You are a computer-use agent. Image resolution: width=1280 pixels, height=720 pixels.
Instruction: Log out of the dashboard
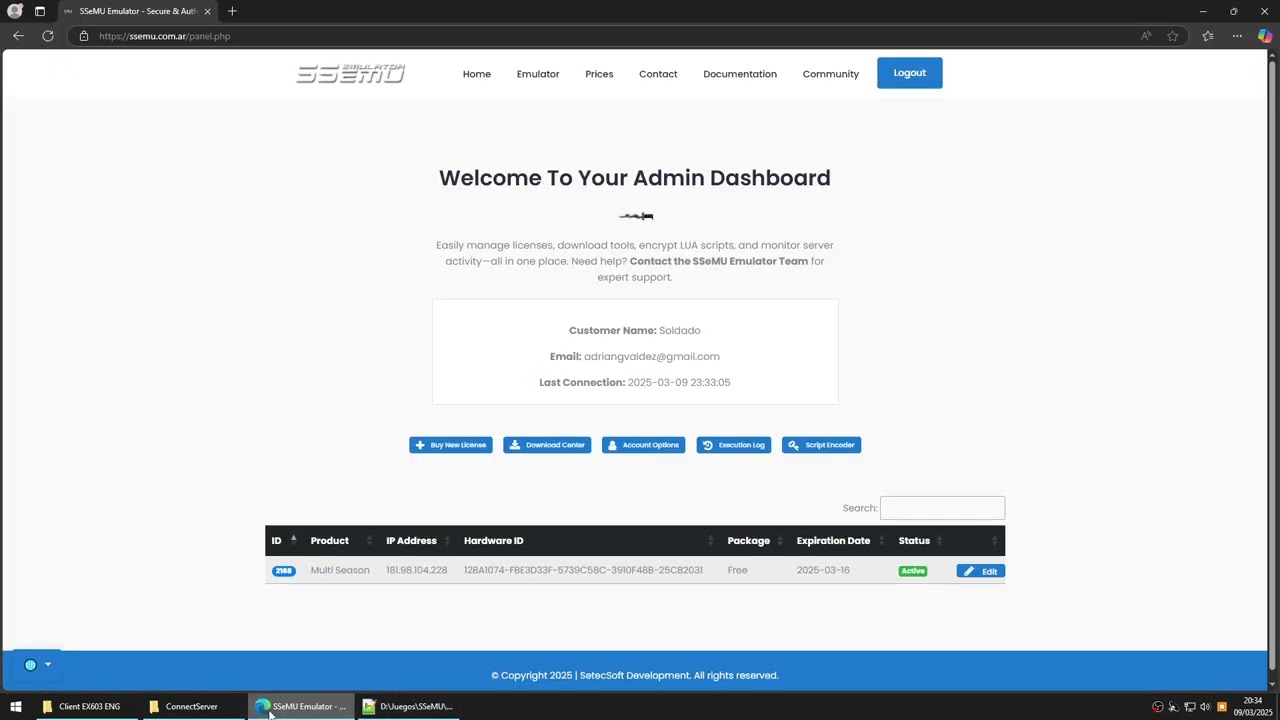click(x=910, y=73)
